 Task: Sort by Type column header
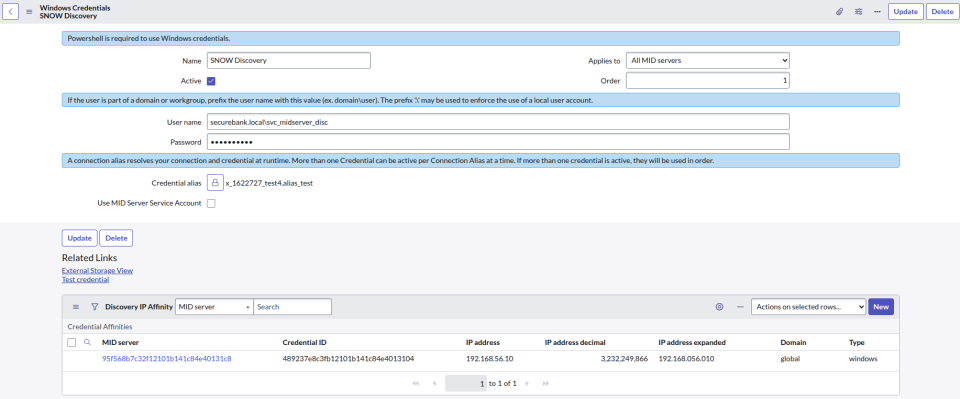click(x=857, y=343)
